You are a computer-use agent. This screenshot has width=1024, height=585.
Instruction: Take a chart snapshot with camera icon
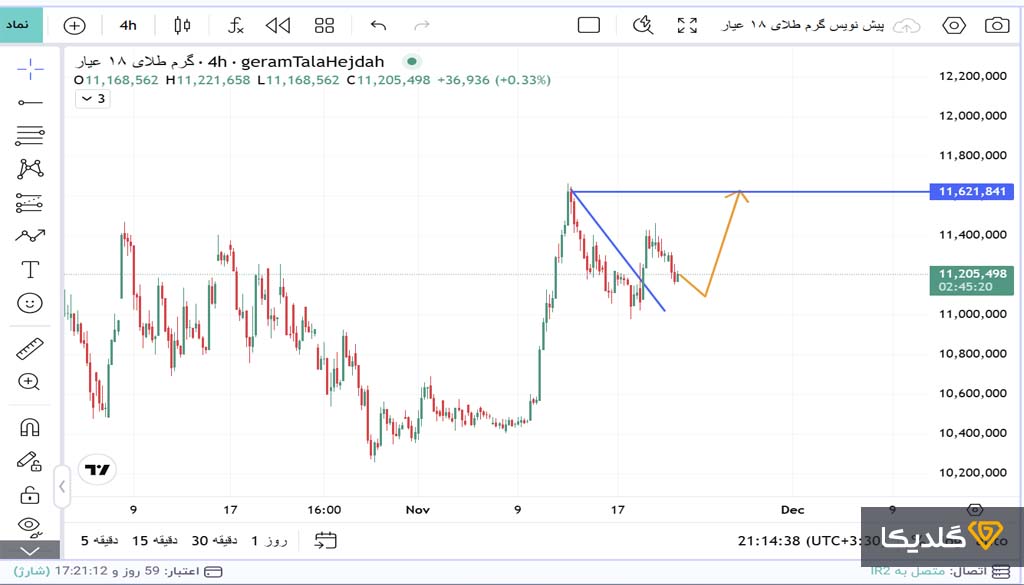click(x=996, y=25)
